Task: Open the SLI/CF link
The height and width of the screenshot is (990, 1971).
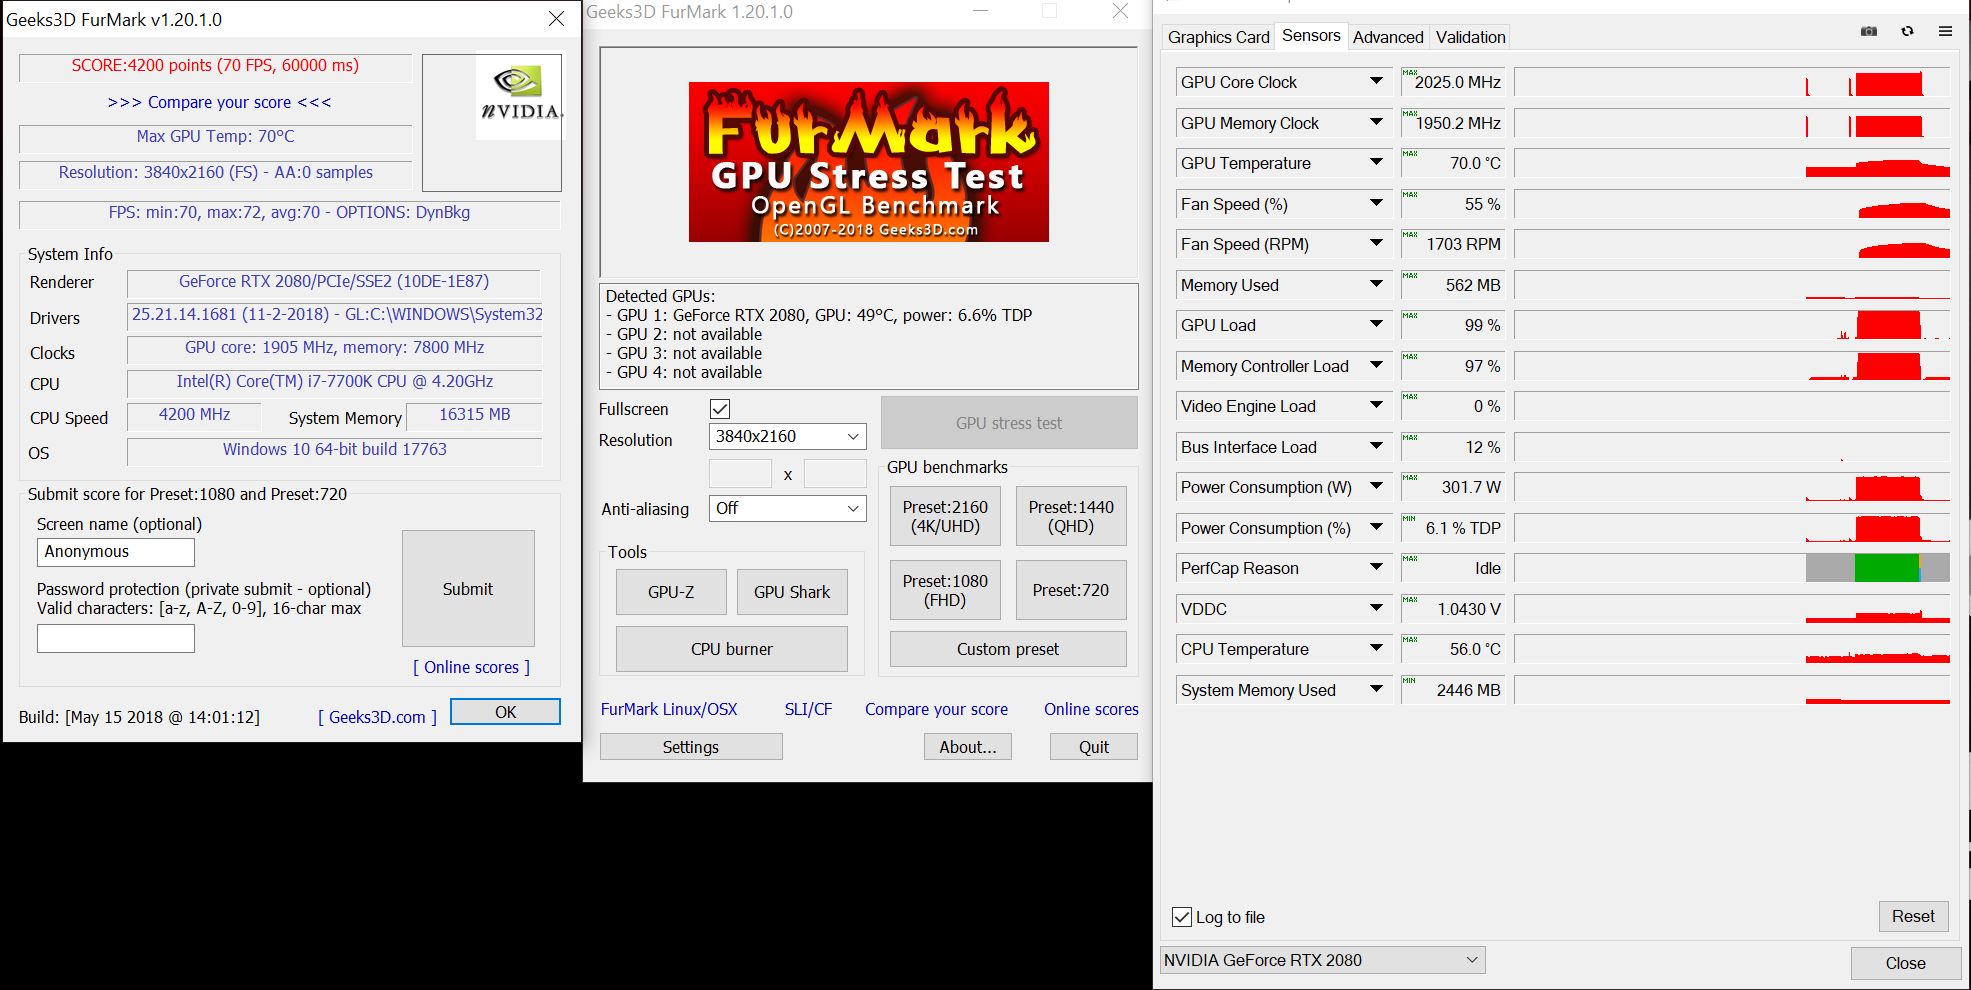Action: (x=808, y=709)
